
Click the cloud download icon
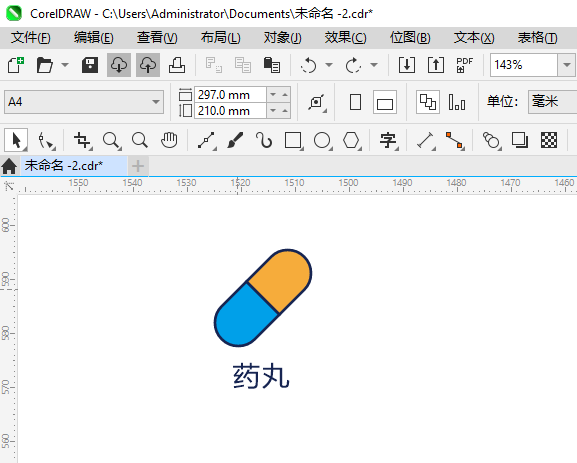[119, 65]
